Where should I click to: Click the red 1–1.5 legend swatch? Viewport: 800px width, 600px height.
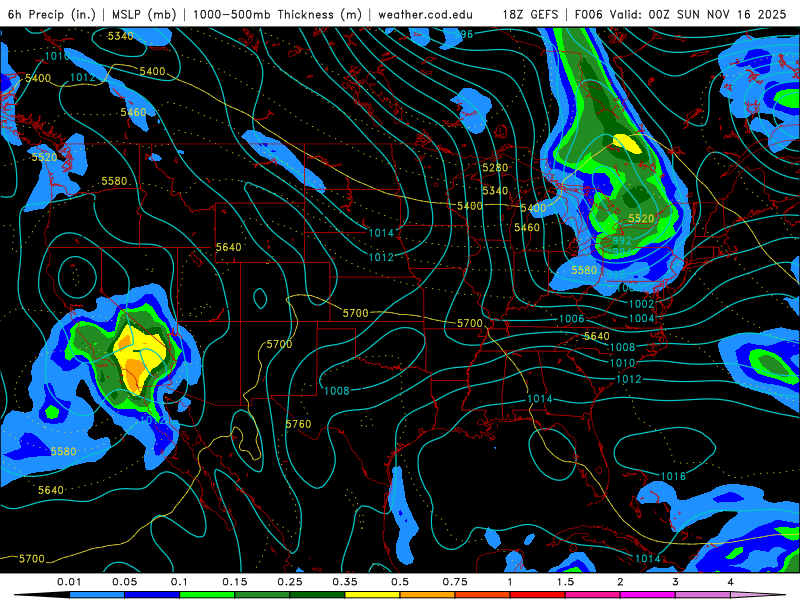pos(538,595)
